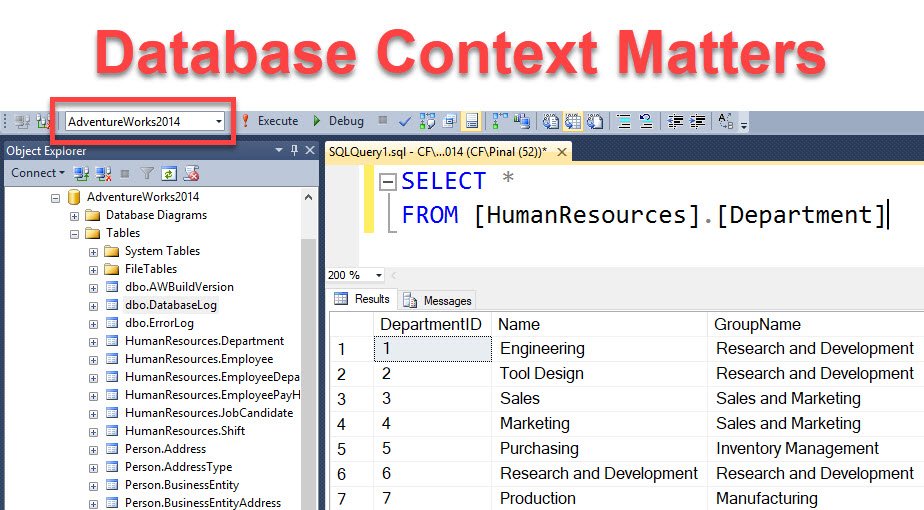Close the SQLQuery1.sql tab
The image size is (924, 510).
[x=562, y=152]
